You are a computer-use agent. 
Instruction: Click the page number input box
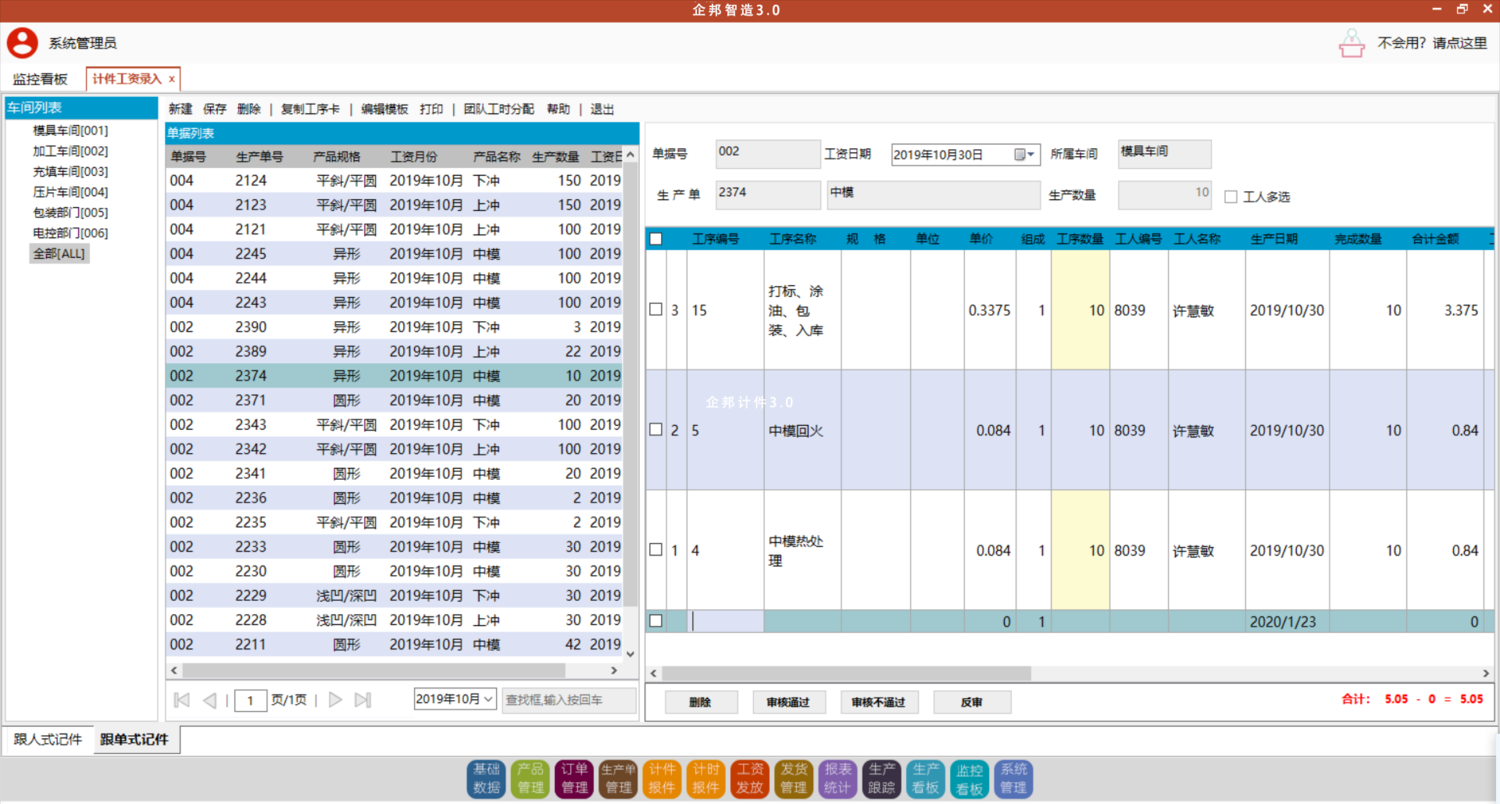pyautogui.click(x=250, y=700)
